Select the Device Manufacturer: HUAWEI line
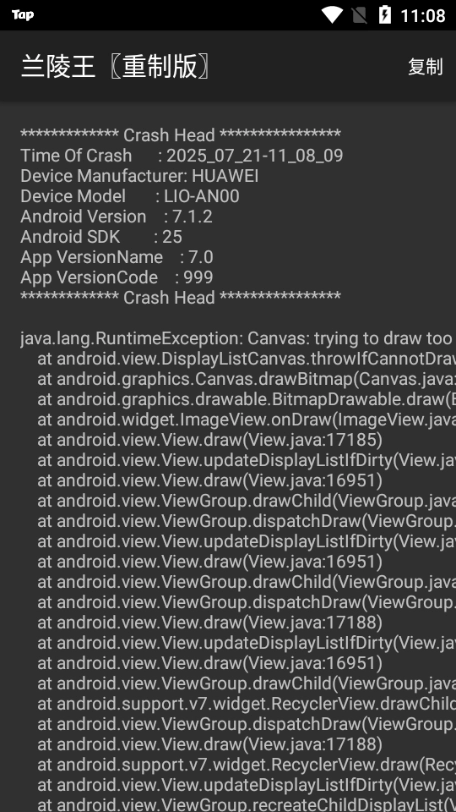Viewport: 456px width, 812px height. click(139, 176)
